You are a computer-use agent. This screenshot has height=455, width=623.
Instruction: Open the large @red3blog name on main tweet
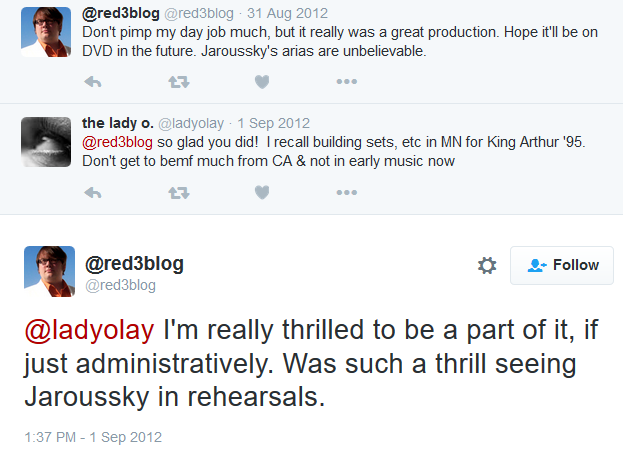(134, 263)
